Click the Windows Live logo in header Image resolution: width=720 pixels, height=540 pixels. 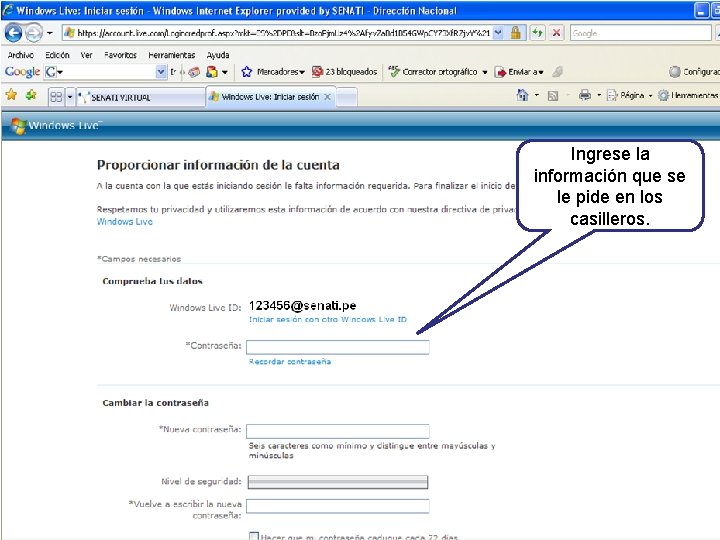pyautogui.click(x=56, y=125)
